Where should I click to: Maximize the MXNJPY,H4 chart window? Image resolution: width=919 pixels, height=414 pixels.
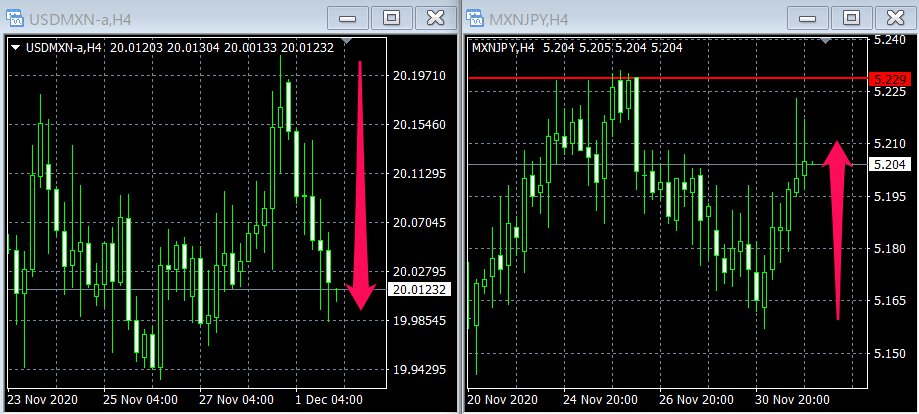pos(851,18)
